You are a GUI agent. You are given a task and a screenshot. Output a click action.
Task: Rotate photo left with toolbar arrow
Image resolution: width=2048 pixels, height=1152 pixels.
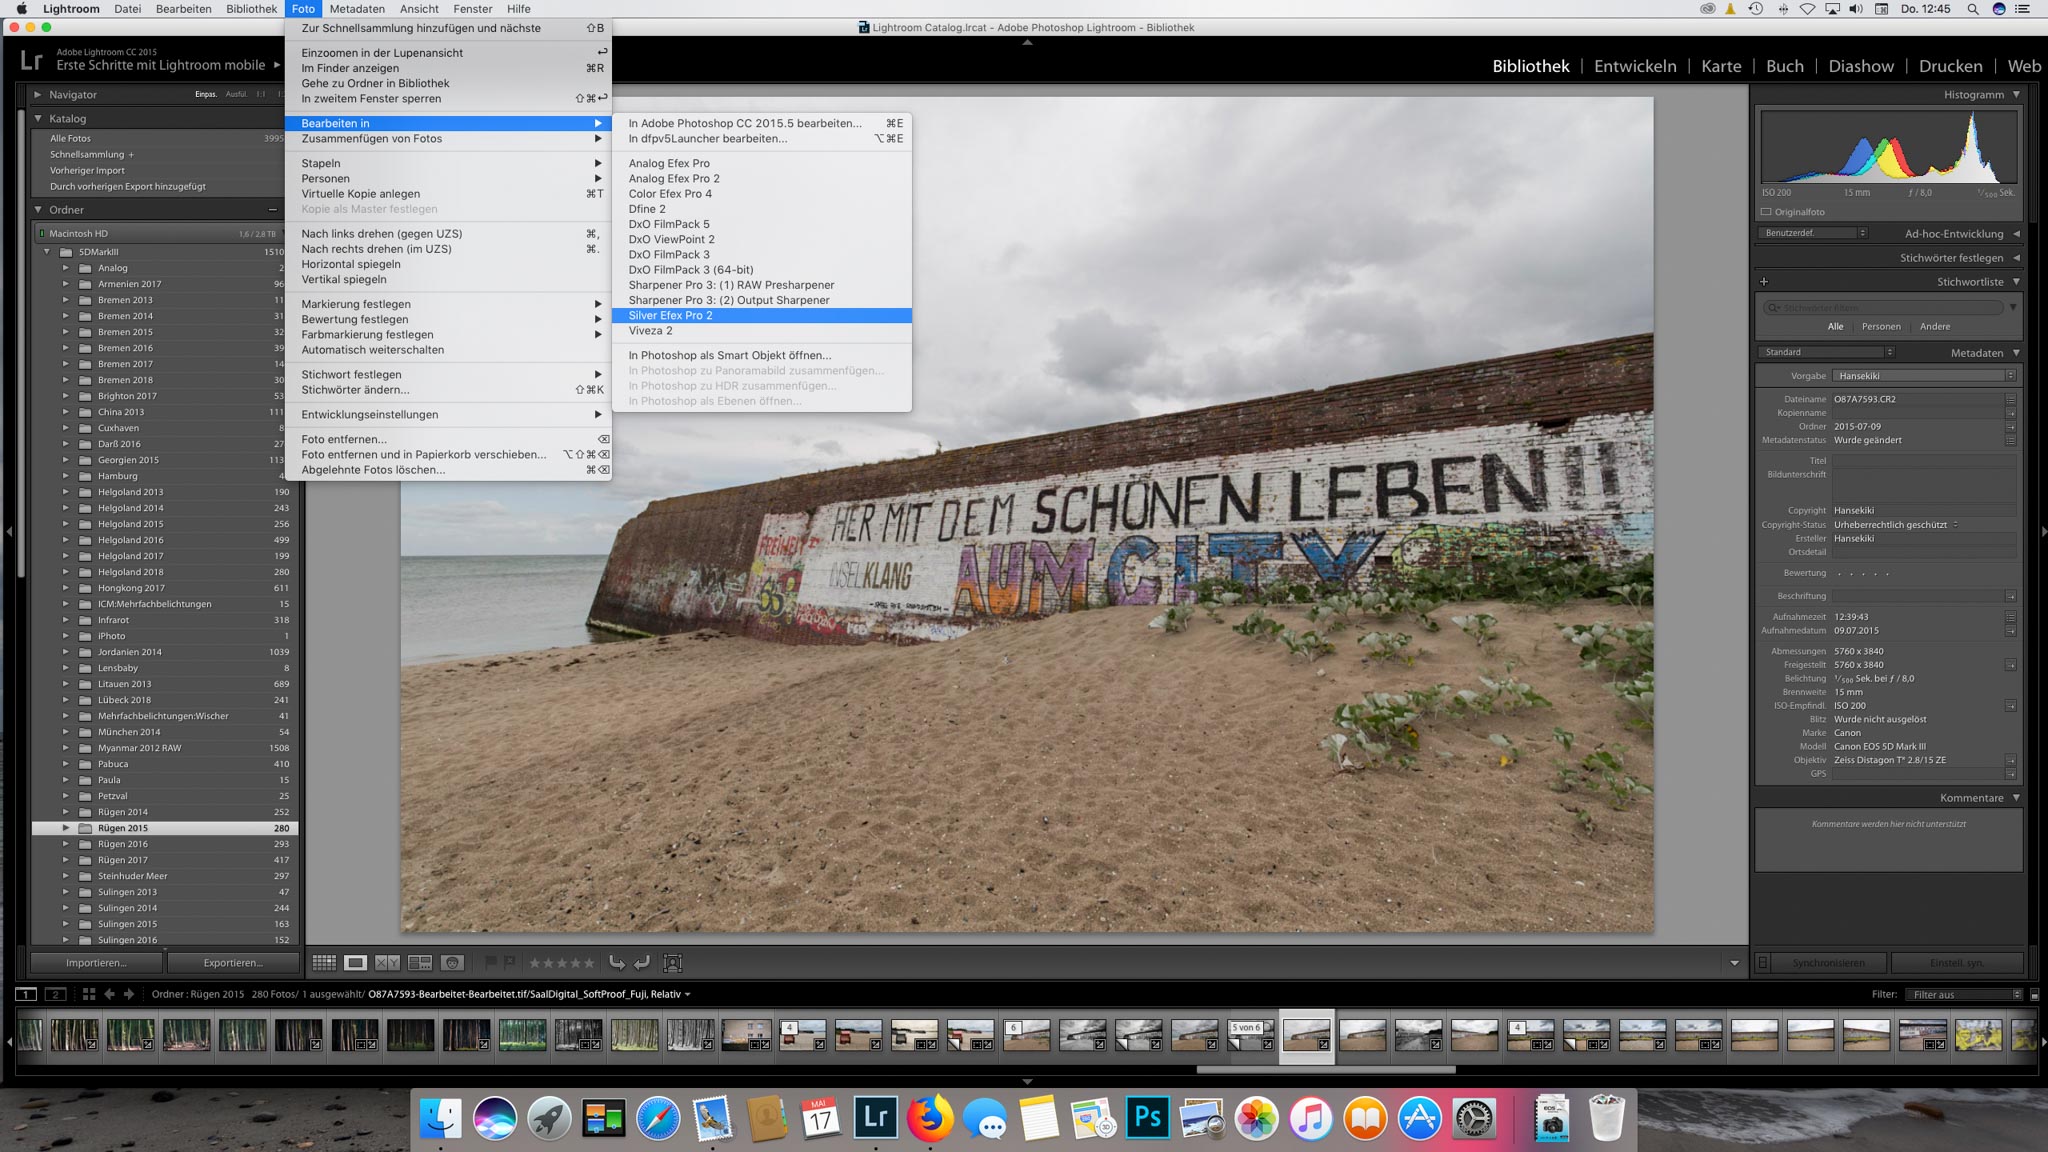coord(617,963)
